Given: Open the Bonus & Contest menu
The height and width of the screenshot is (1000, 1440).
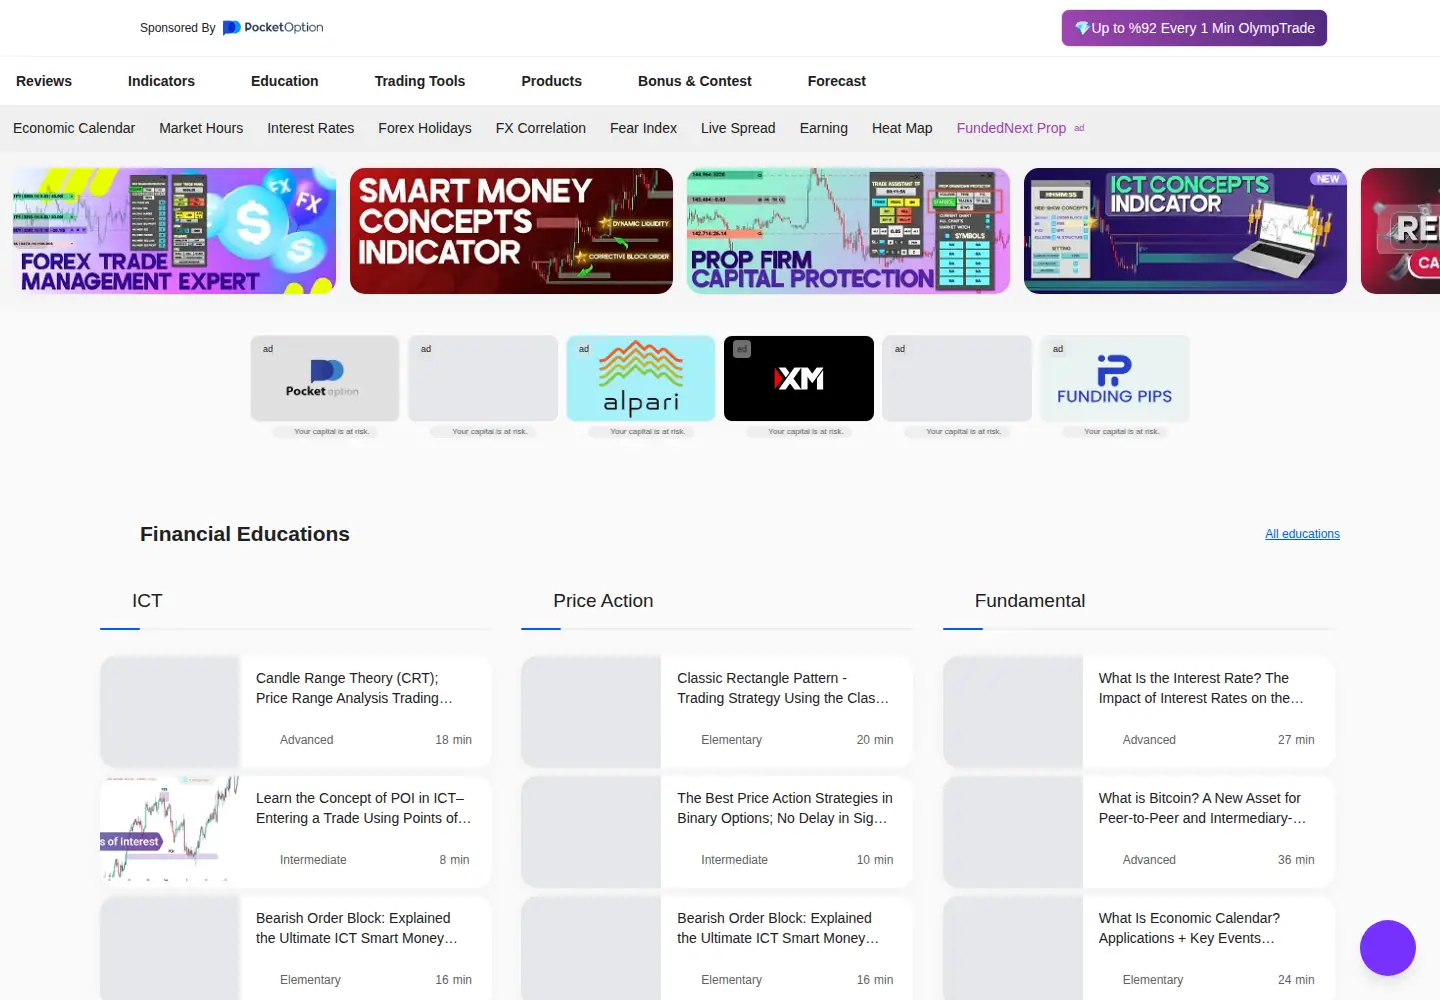Looking at the screenshot, I should (x=695, y=81).
